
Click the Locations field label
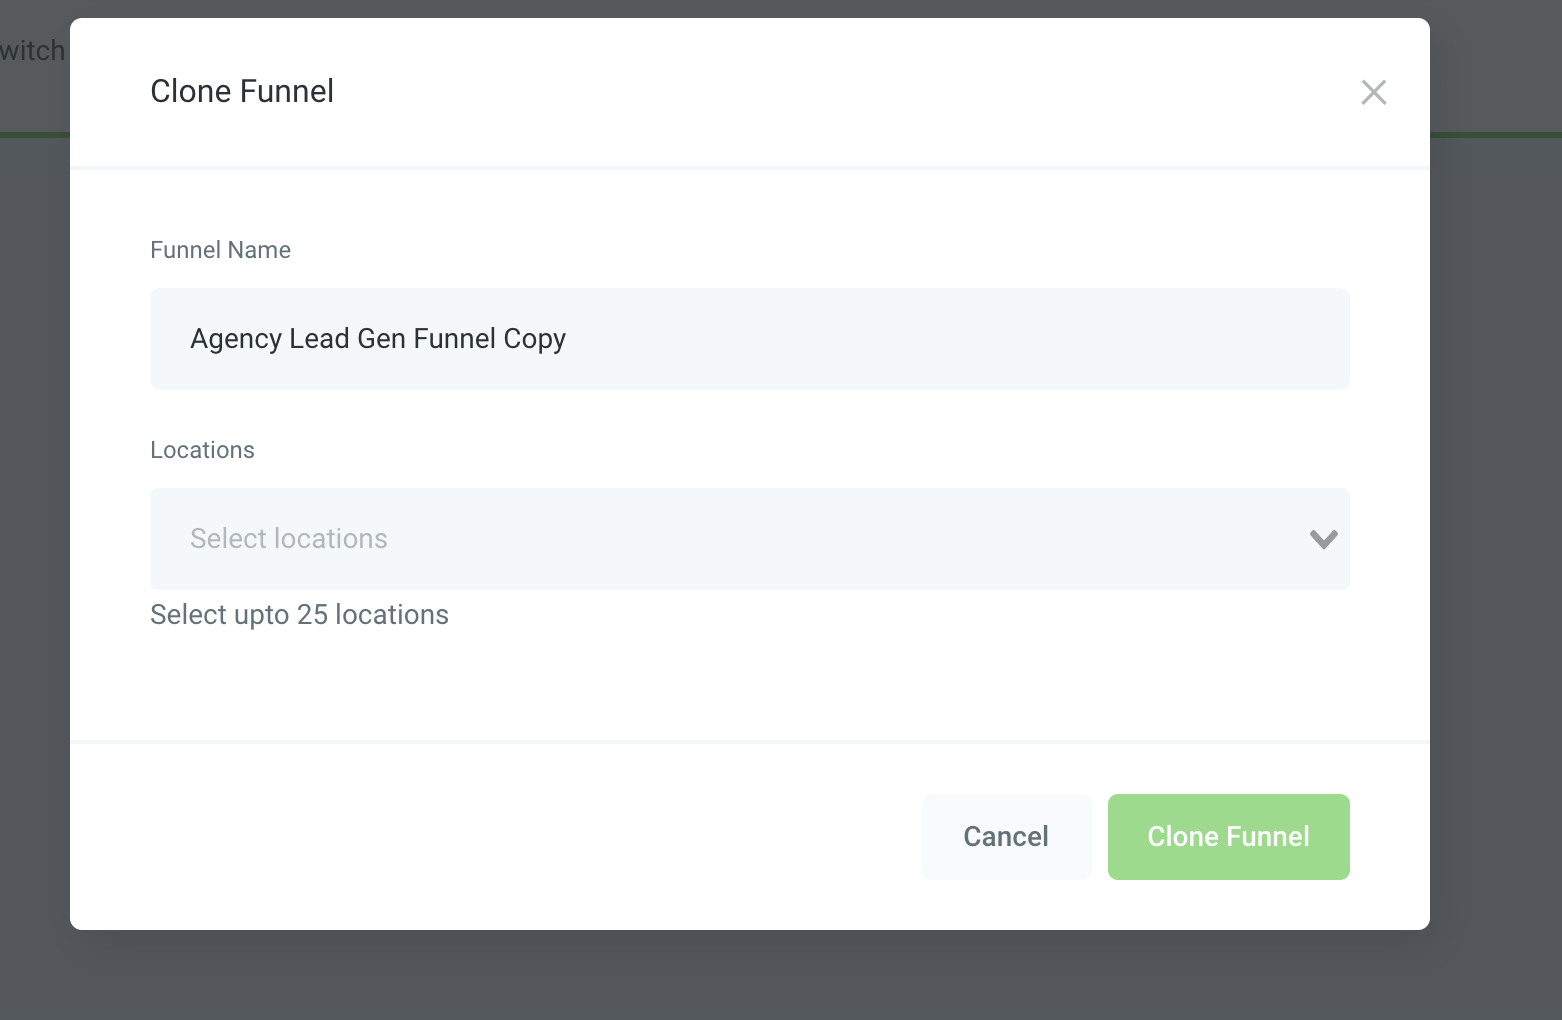point(202,450)
